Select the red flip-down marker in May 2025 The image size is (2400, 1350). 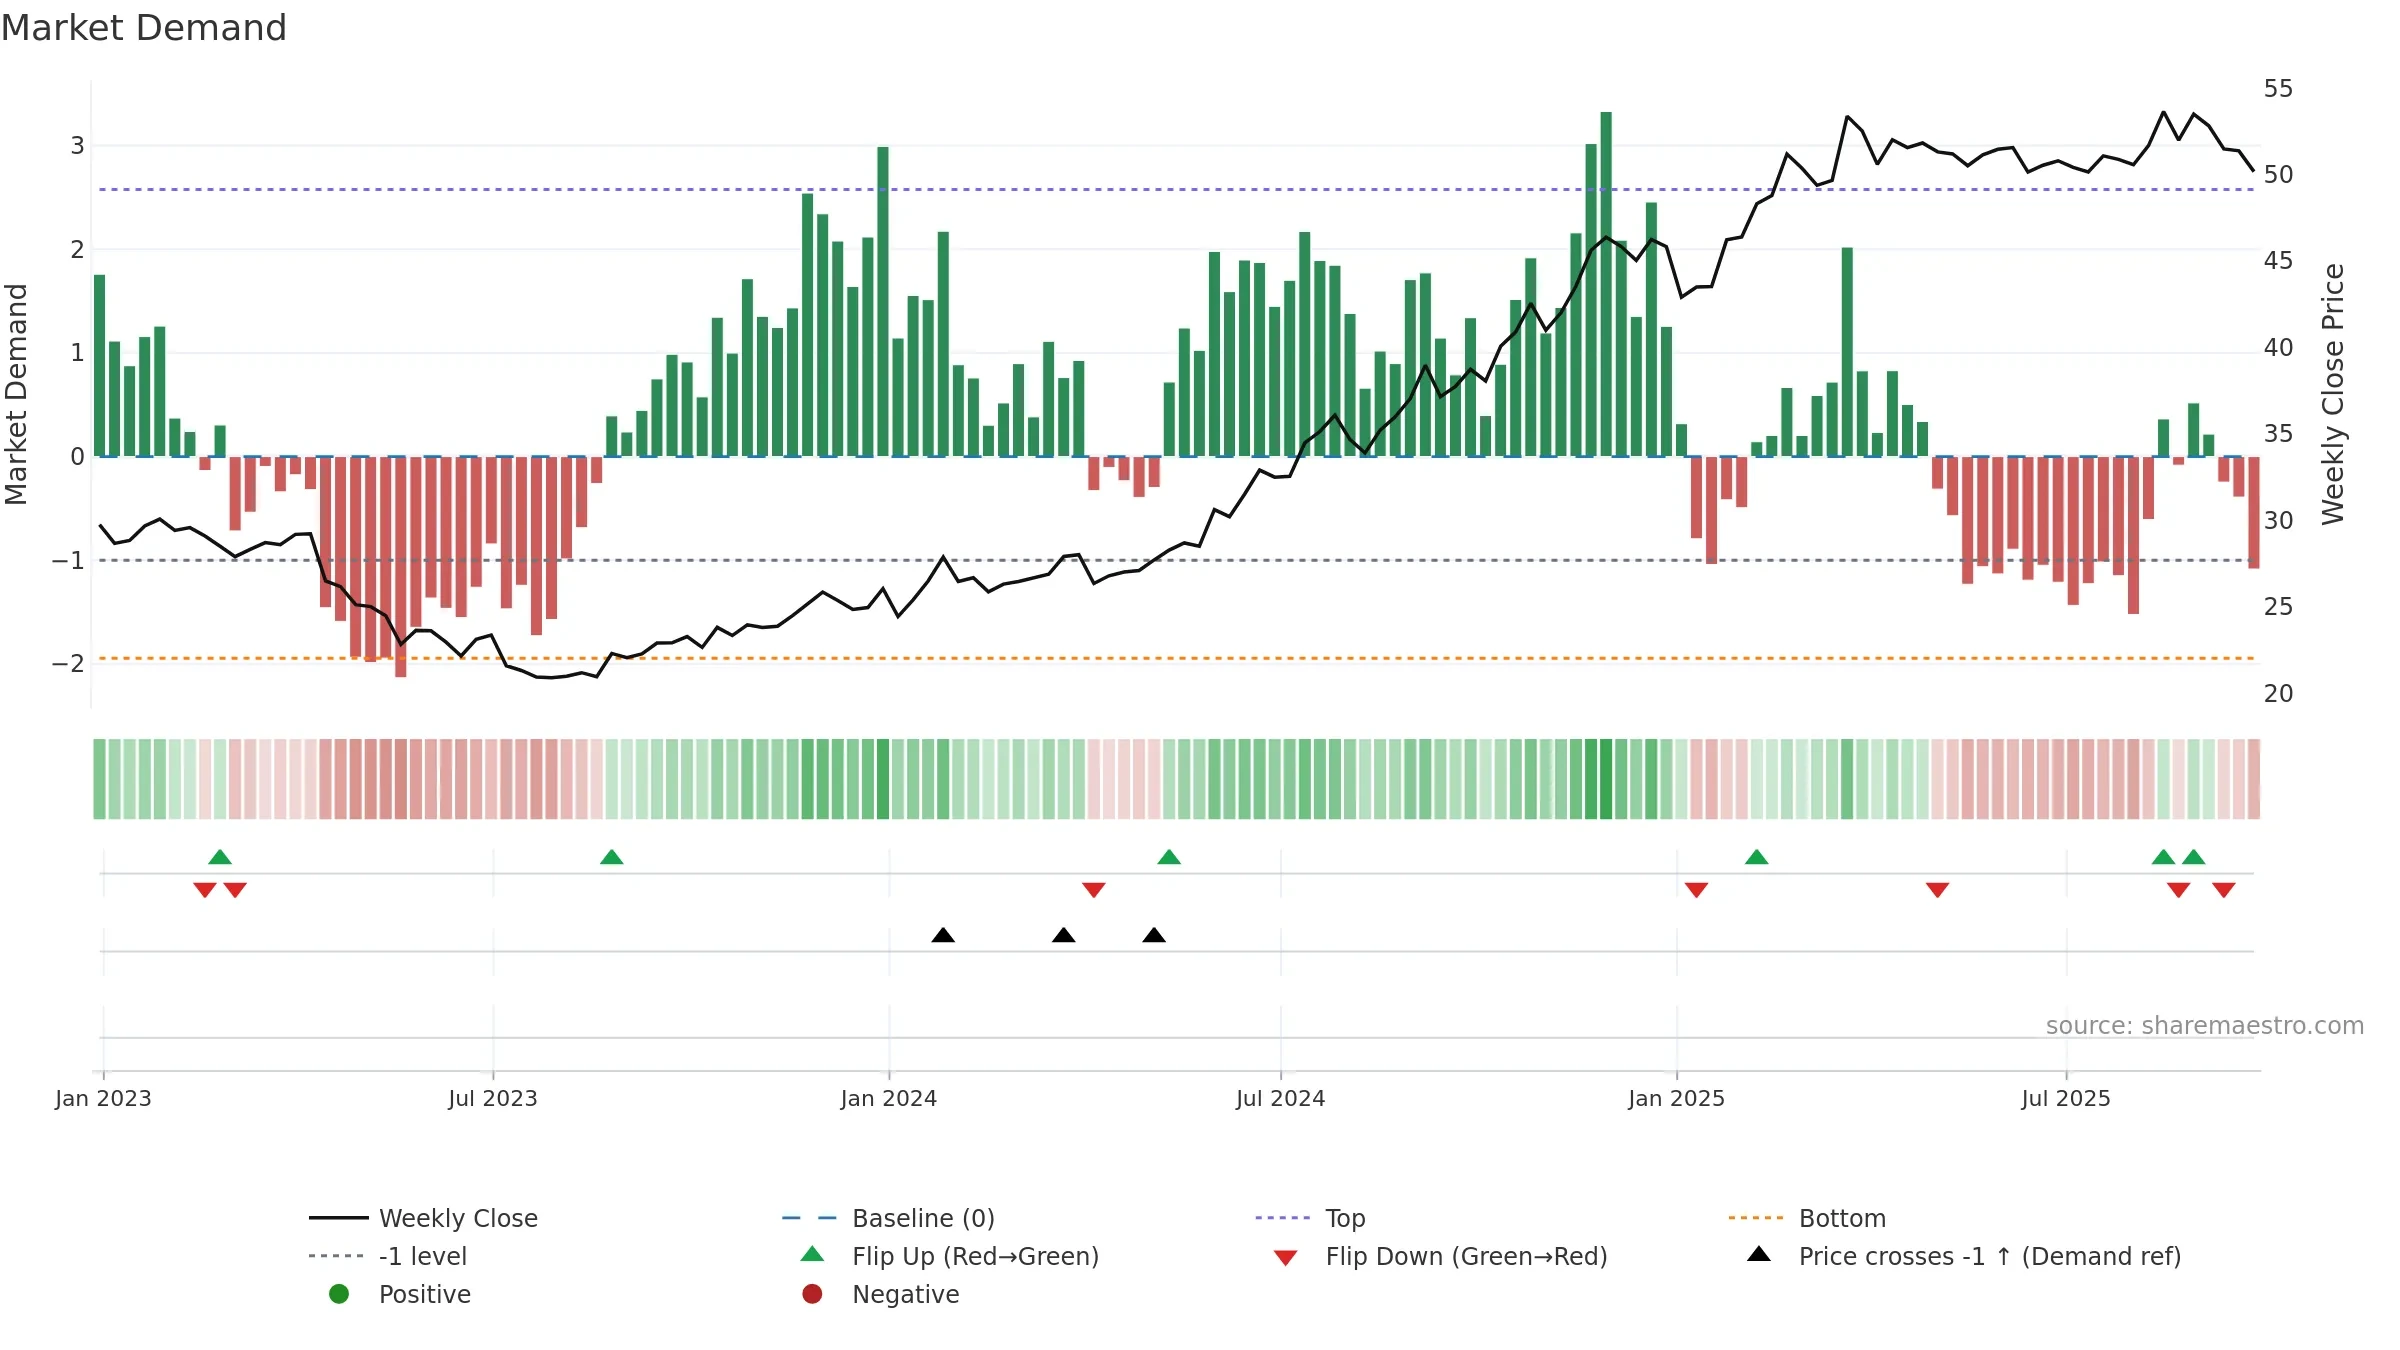click(1938, 890)
